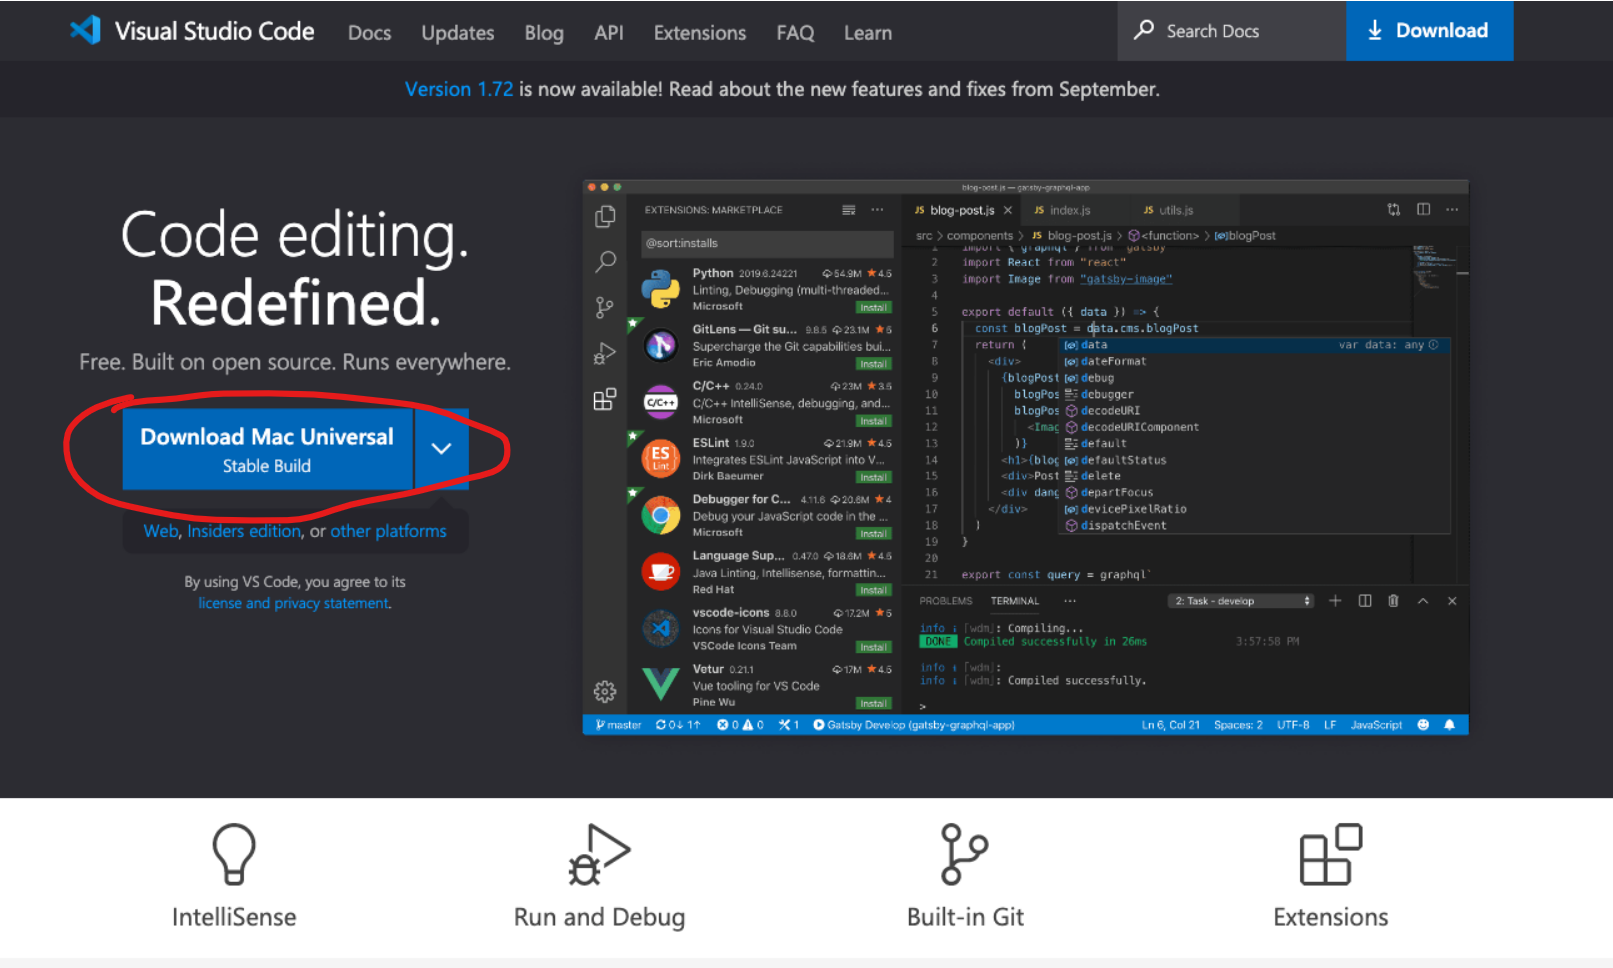The image size is (1613, 968).
Task: Click the @sort:installs search box
Action: [x=767, y=243]
